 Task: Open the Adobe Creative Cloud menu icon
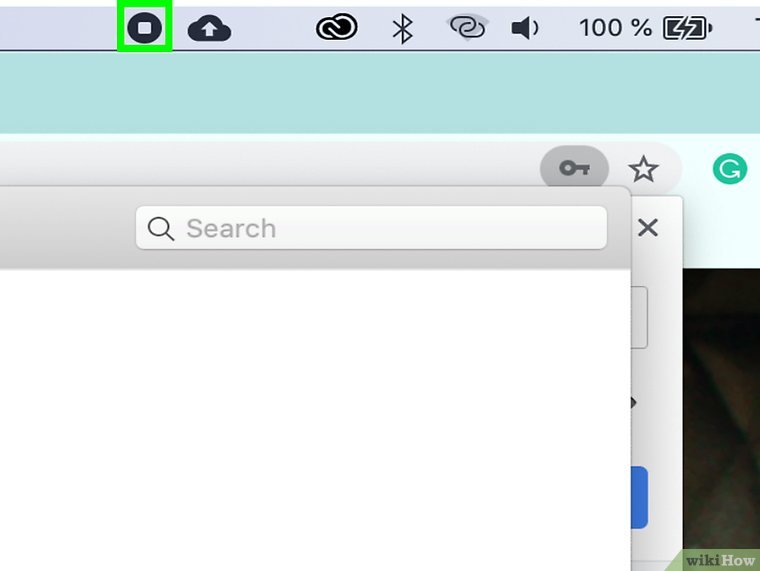(337, 27)
